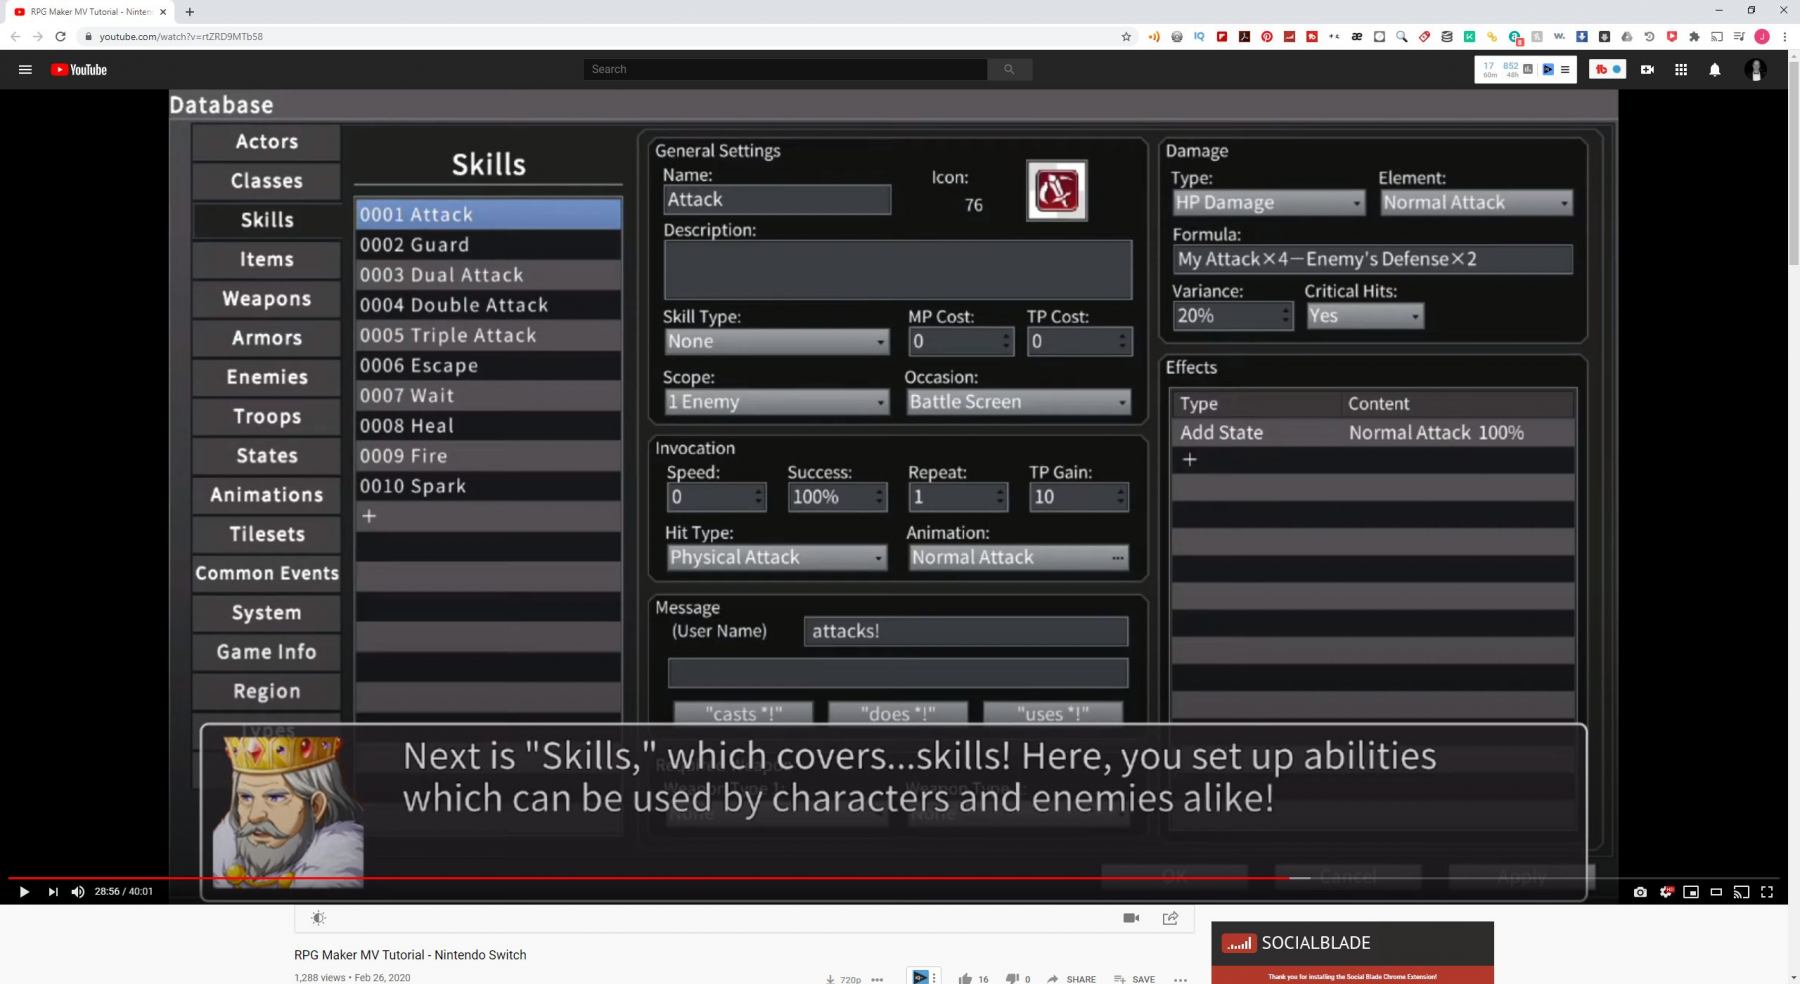Viewport: 1800px width, 984px height.
Task: Enter fullscreen mode in the video player
Action: (x=1767, y=892)
